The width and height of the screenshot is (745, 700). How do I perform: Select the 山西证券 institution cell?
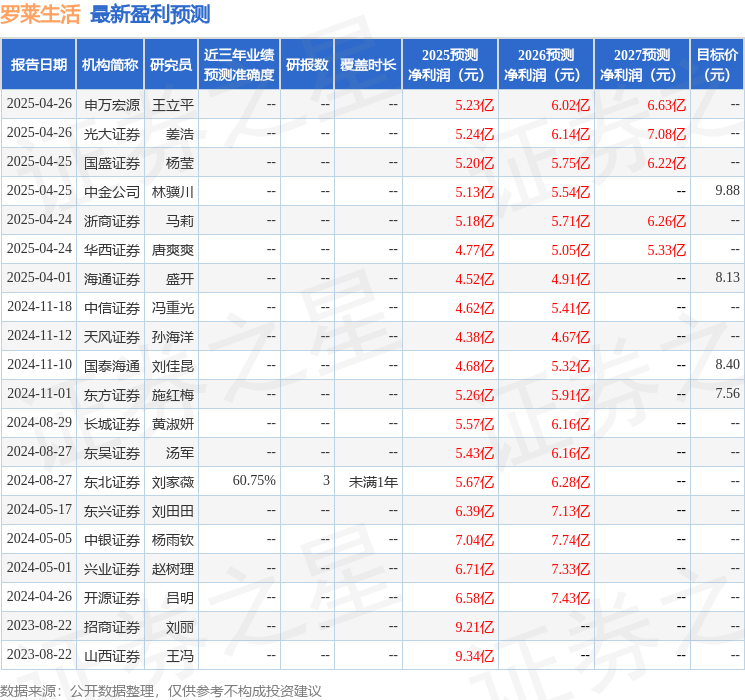coord(112,656)
